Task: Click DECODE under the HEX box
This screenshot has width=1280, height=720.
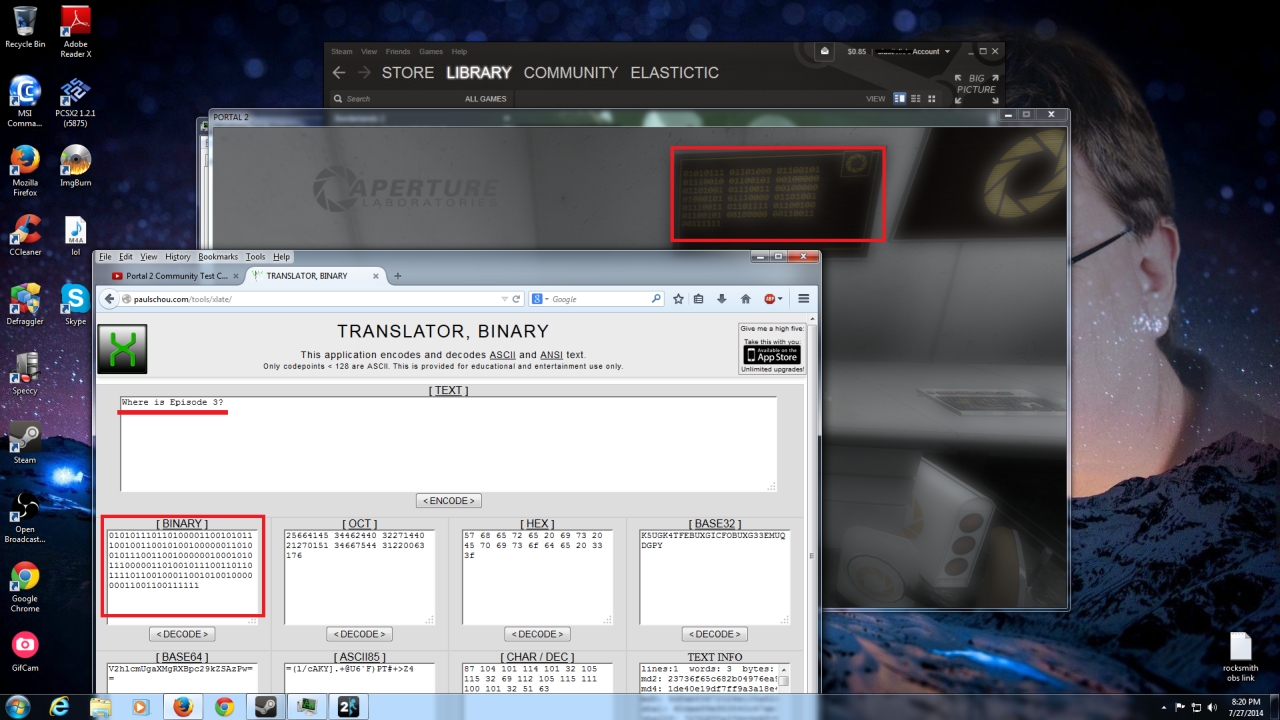Action: coord(538,634)
